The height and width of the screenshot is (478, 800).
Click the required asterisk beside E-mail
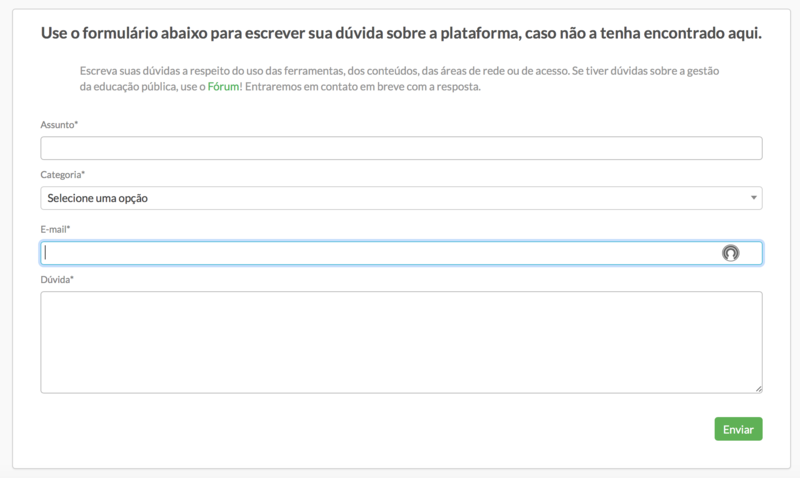click(68, 228)
